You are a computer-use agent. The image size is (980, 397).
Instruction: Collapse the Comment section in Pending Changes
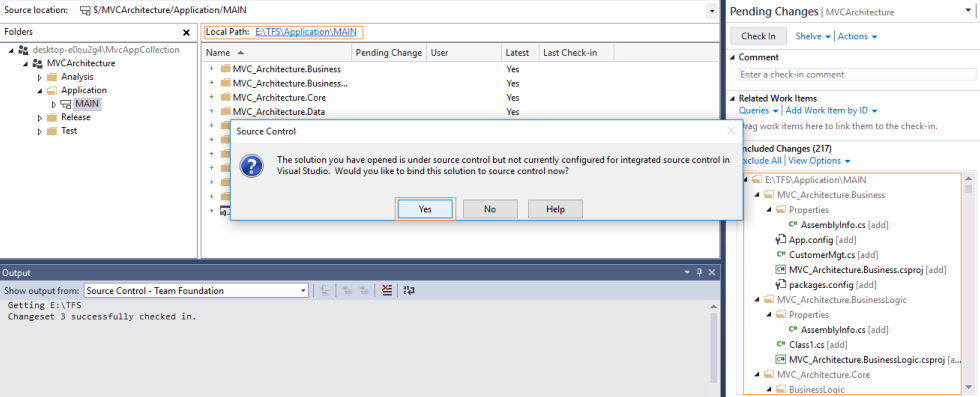[x=732, y=58]
